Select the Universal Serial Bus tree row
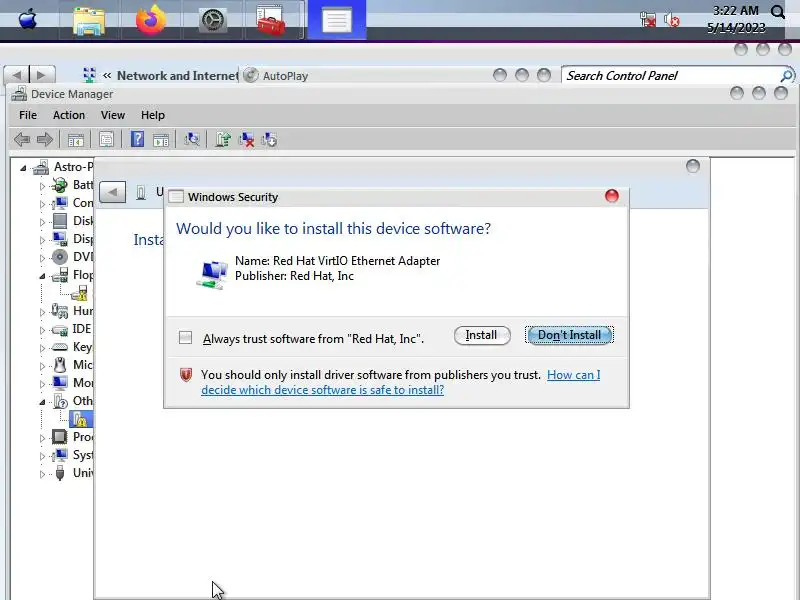 pyautogui.click(x=71, y=473)
